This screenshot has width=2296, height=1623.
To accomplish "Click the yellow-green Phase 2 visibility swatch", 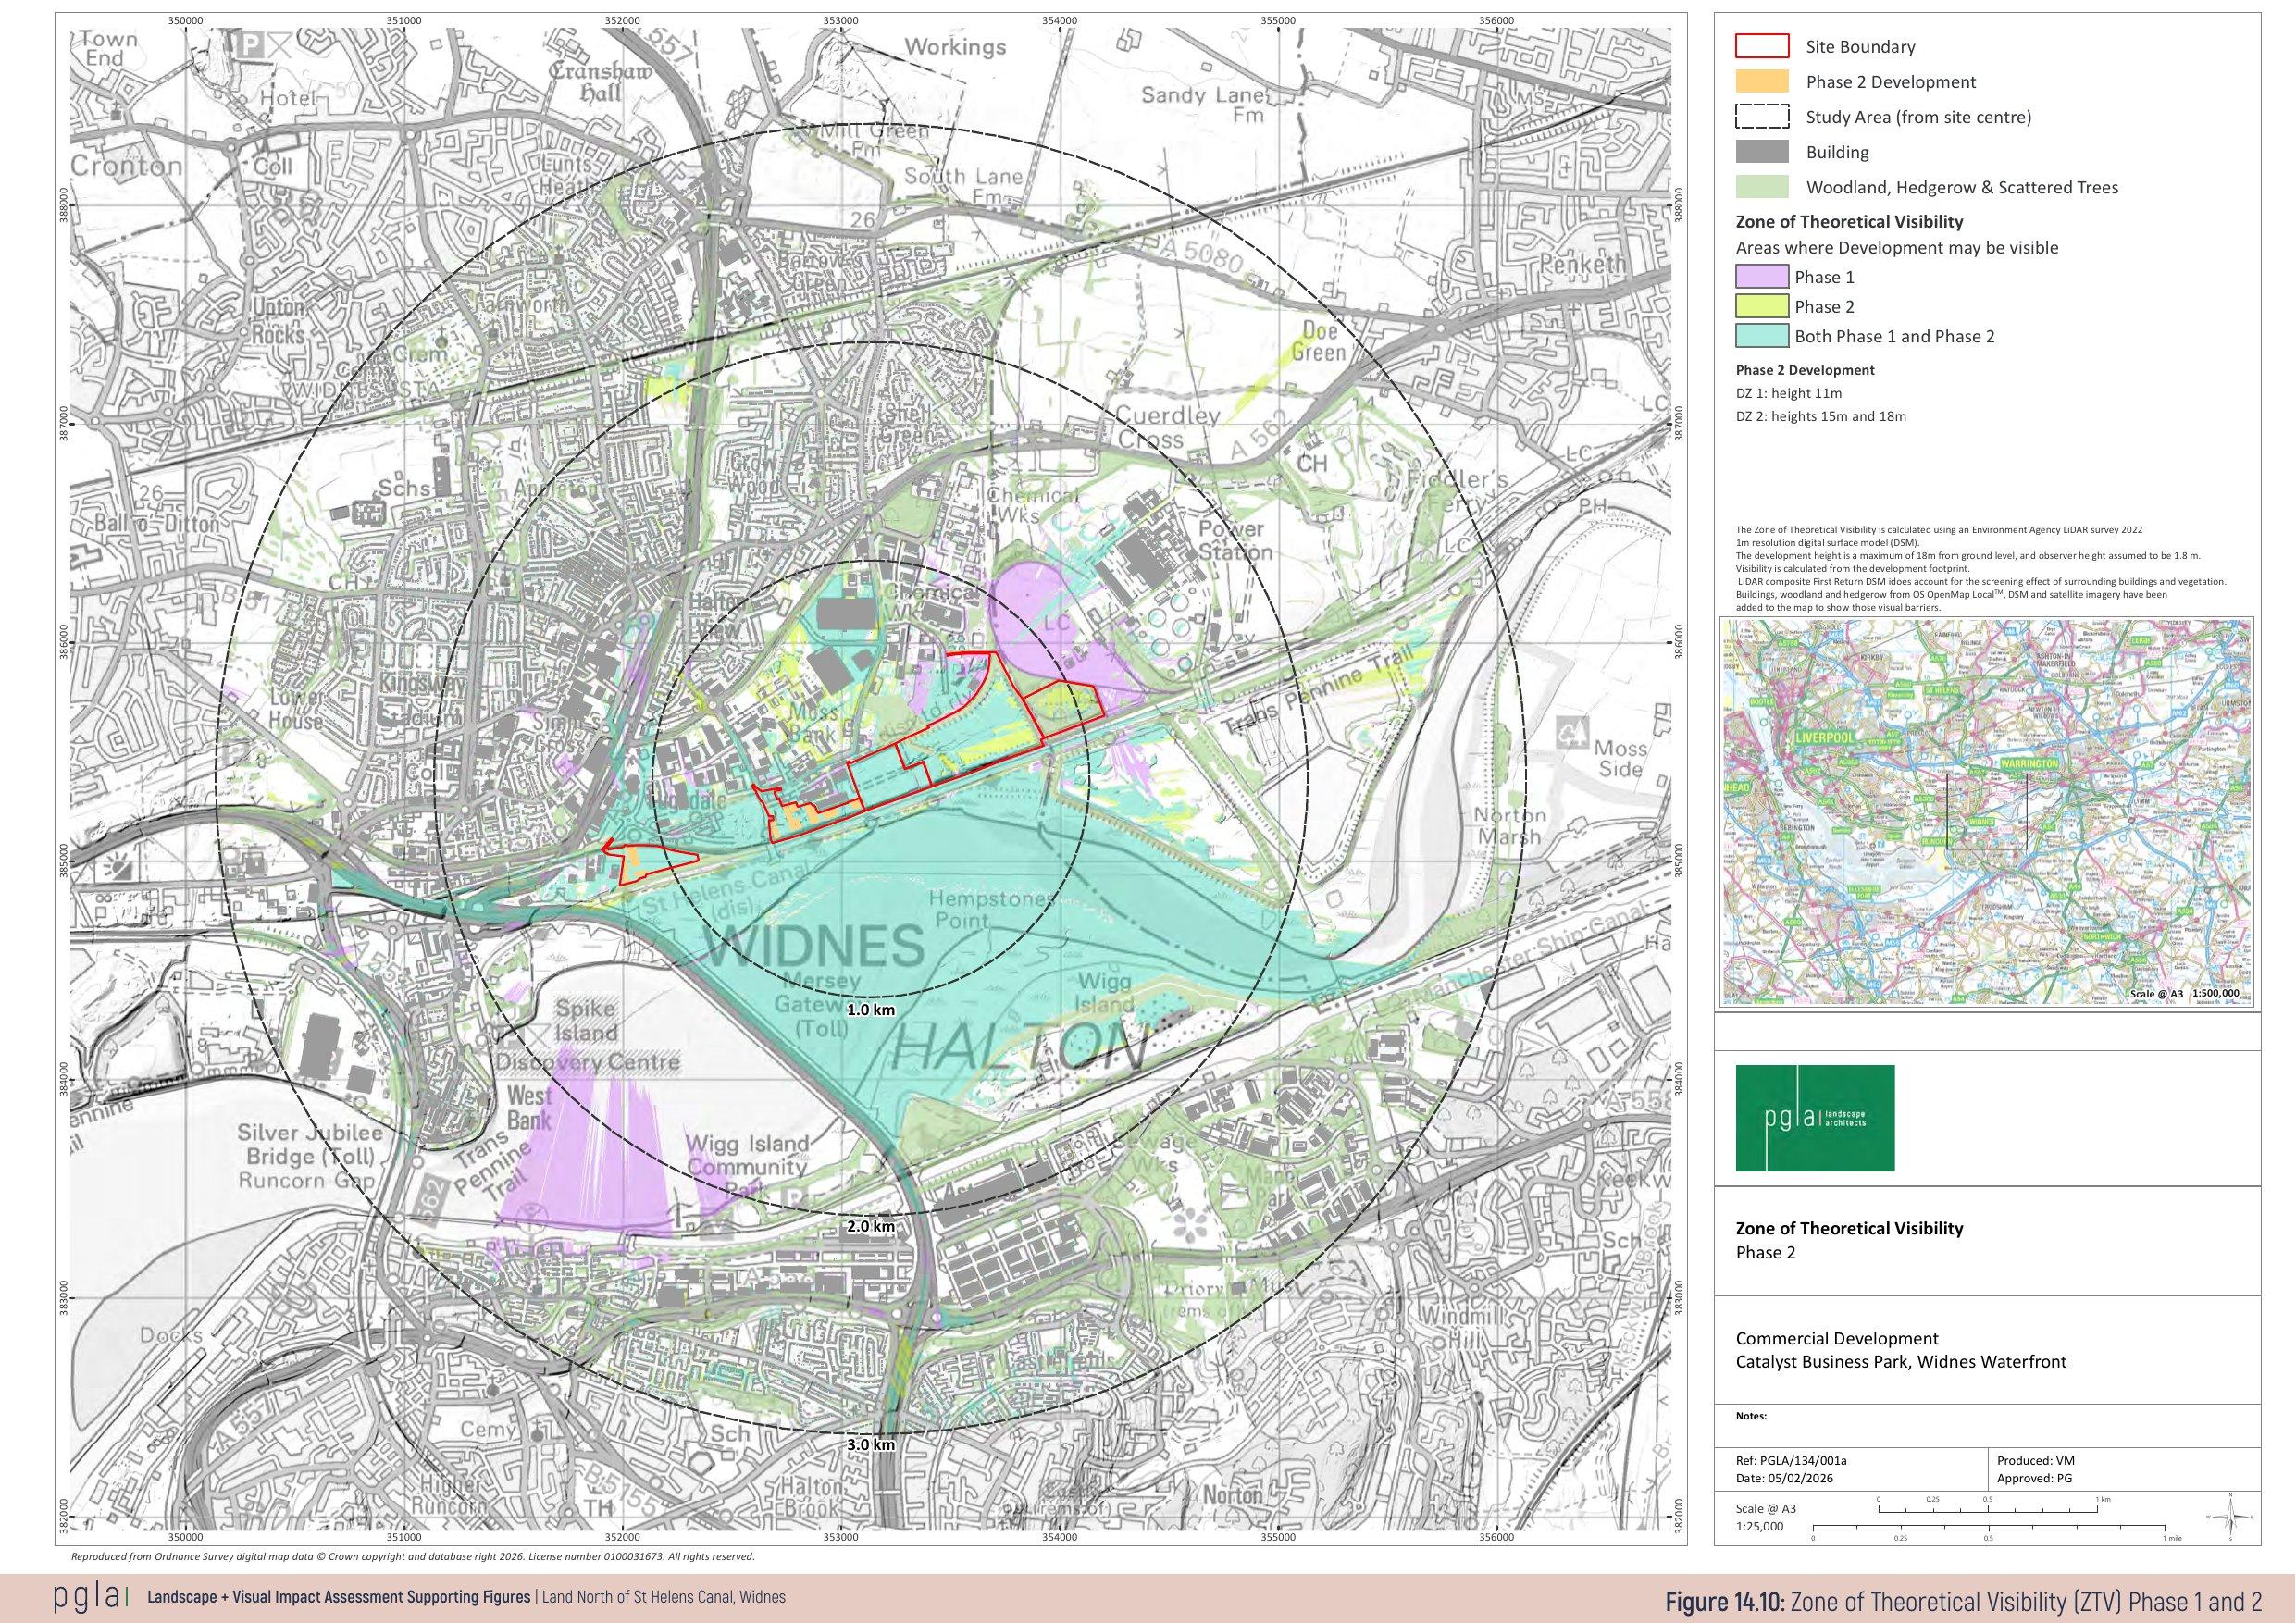I will pyautogui.click(x=1761, y=307).
